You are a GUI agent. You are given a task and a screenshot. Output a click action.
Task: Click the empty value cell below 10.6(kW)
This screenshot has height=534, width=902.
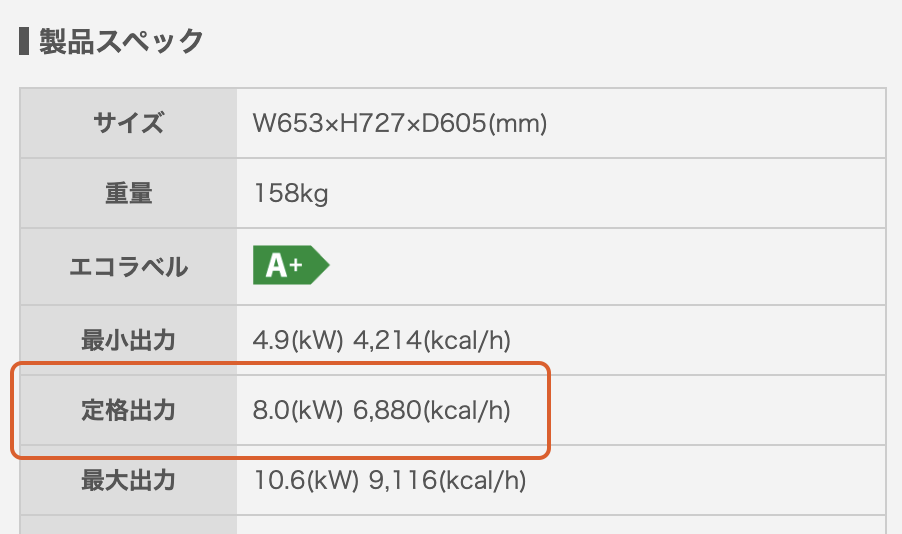point(560,525)
